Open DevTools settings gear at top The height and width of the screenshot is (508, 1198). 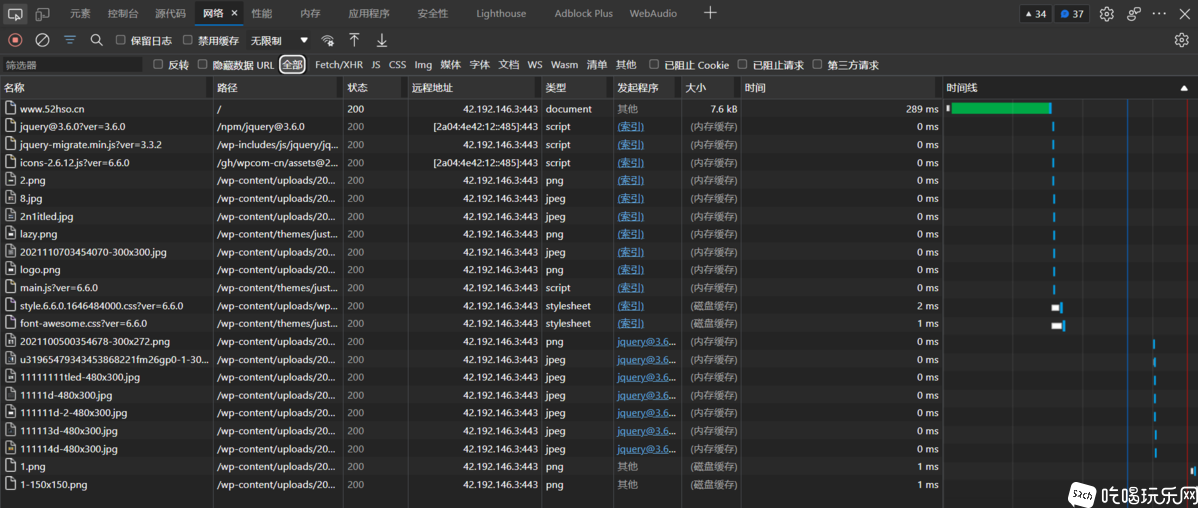1106,14
